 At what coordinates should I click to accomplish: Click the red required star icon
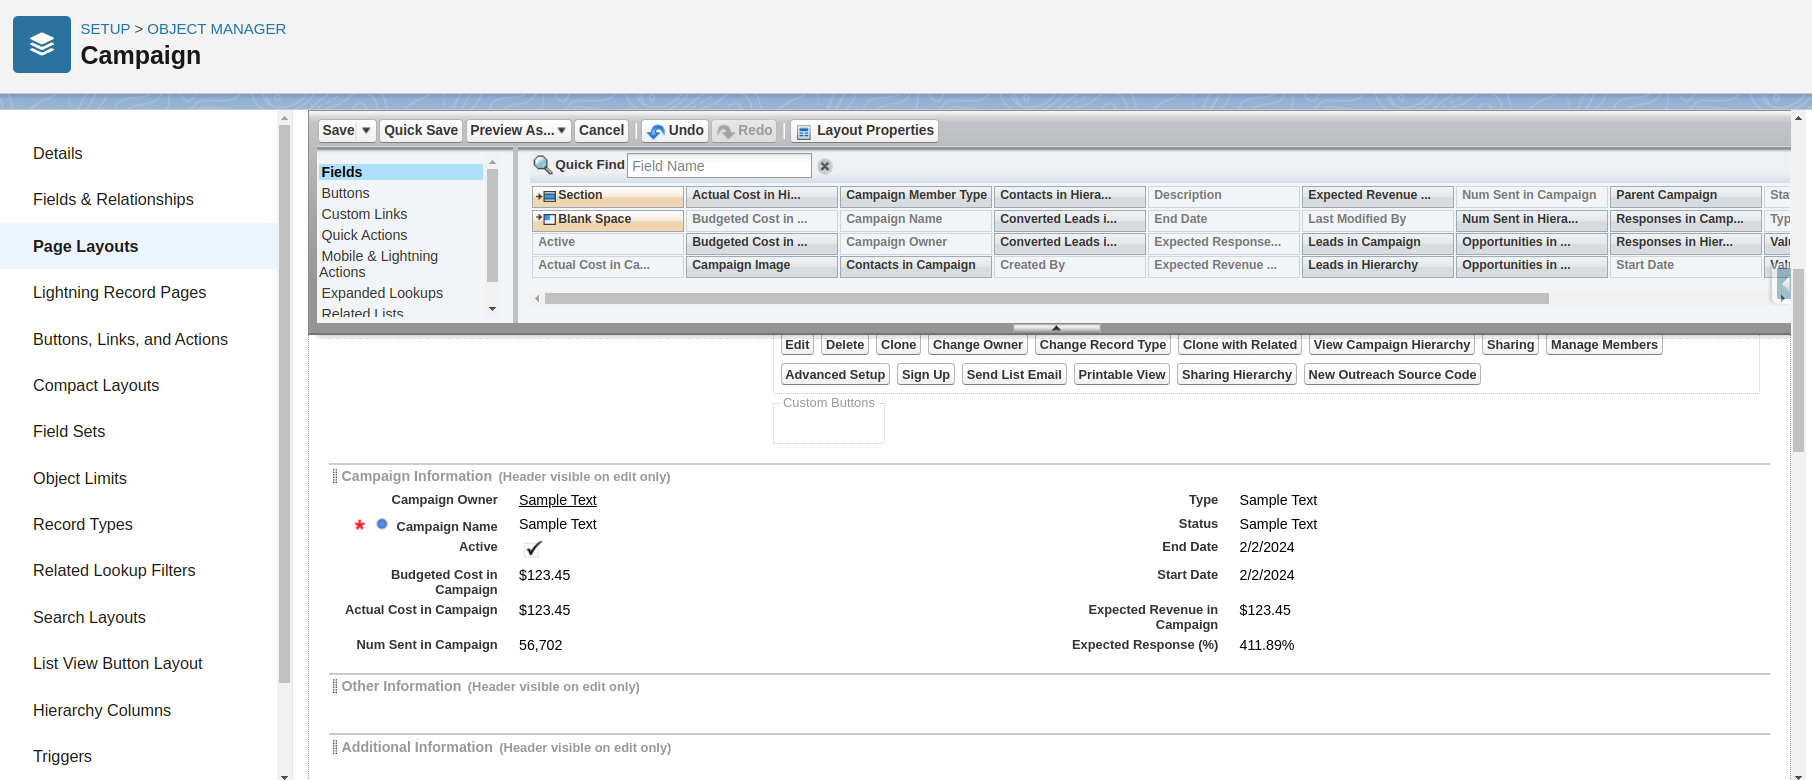(359, 525)
